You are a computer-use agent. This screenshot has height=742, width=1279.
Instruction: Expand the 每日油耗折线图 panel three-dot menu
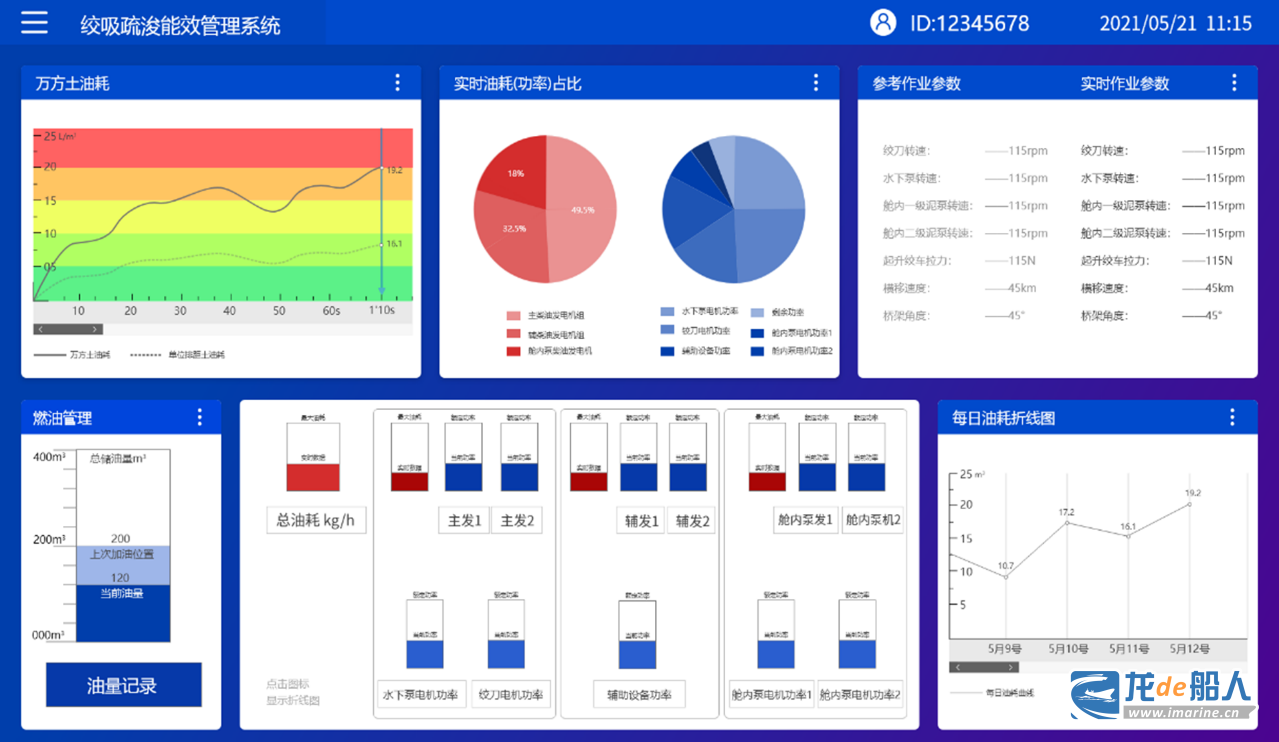pyautogui.click(x=1233, y=418)
